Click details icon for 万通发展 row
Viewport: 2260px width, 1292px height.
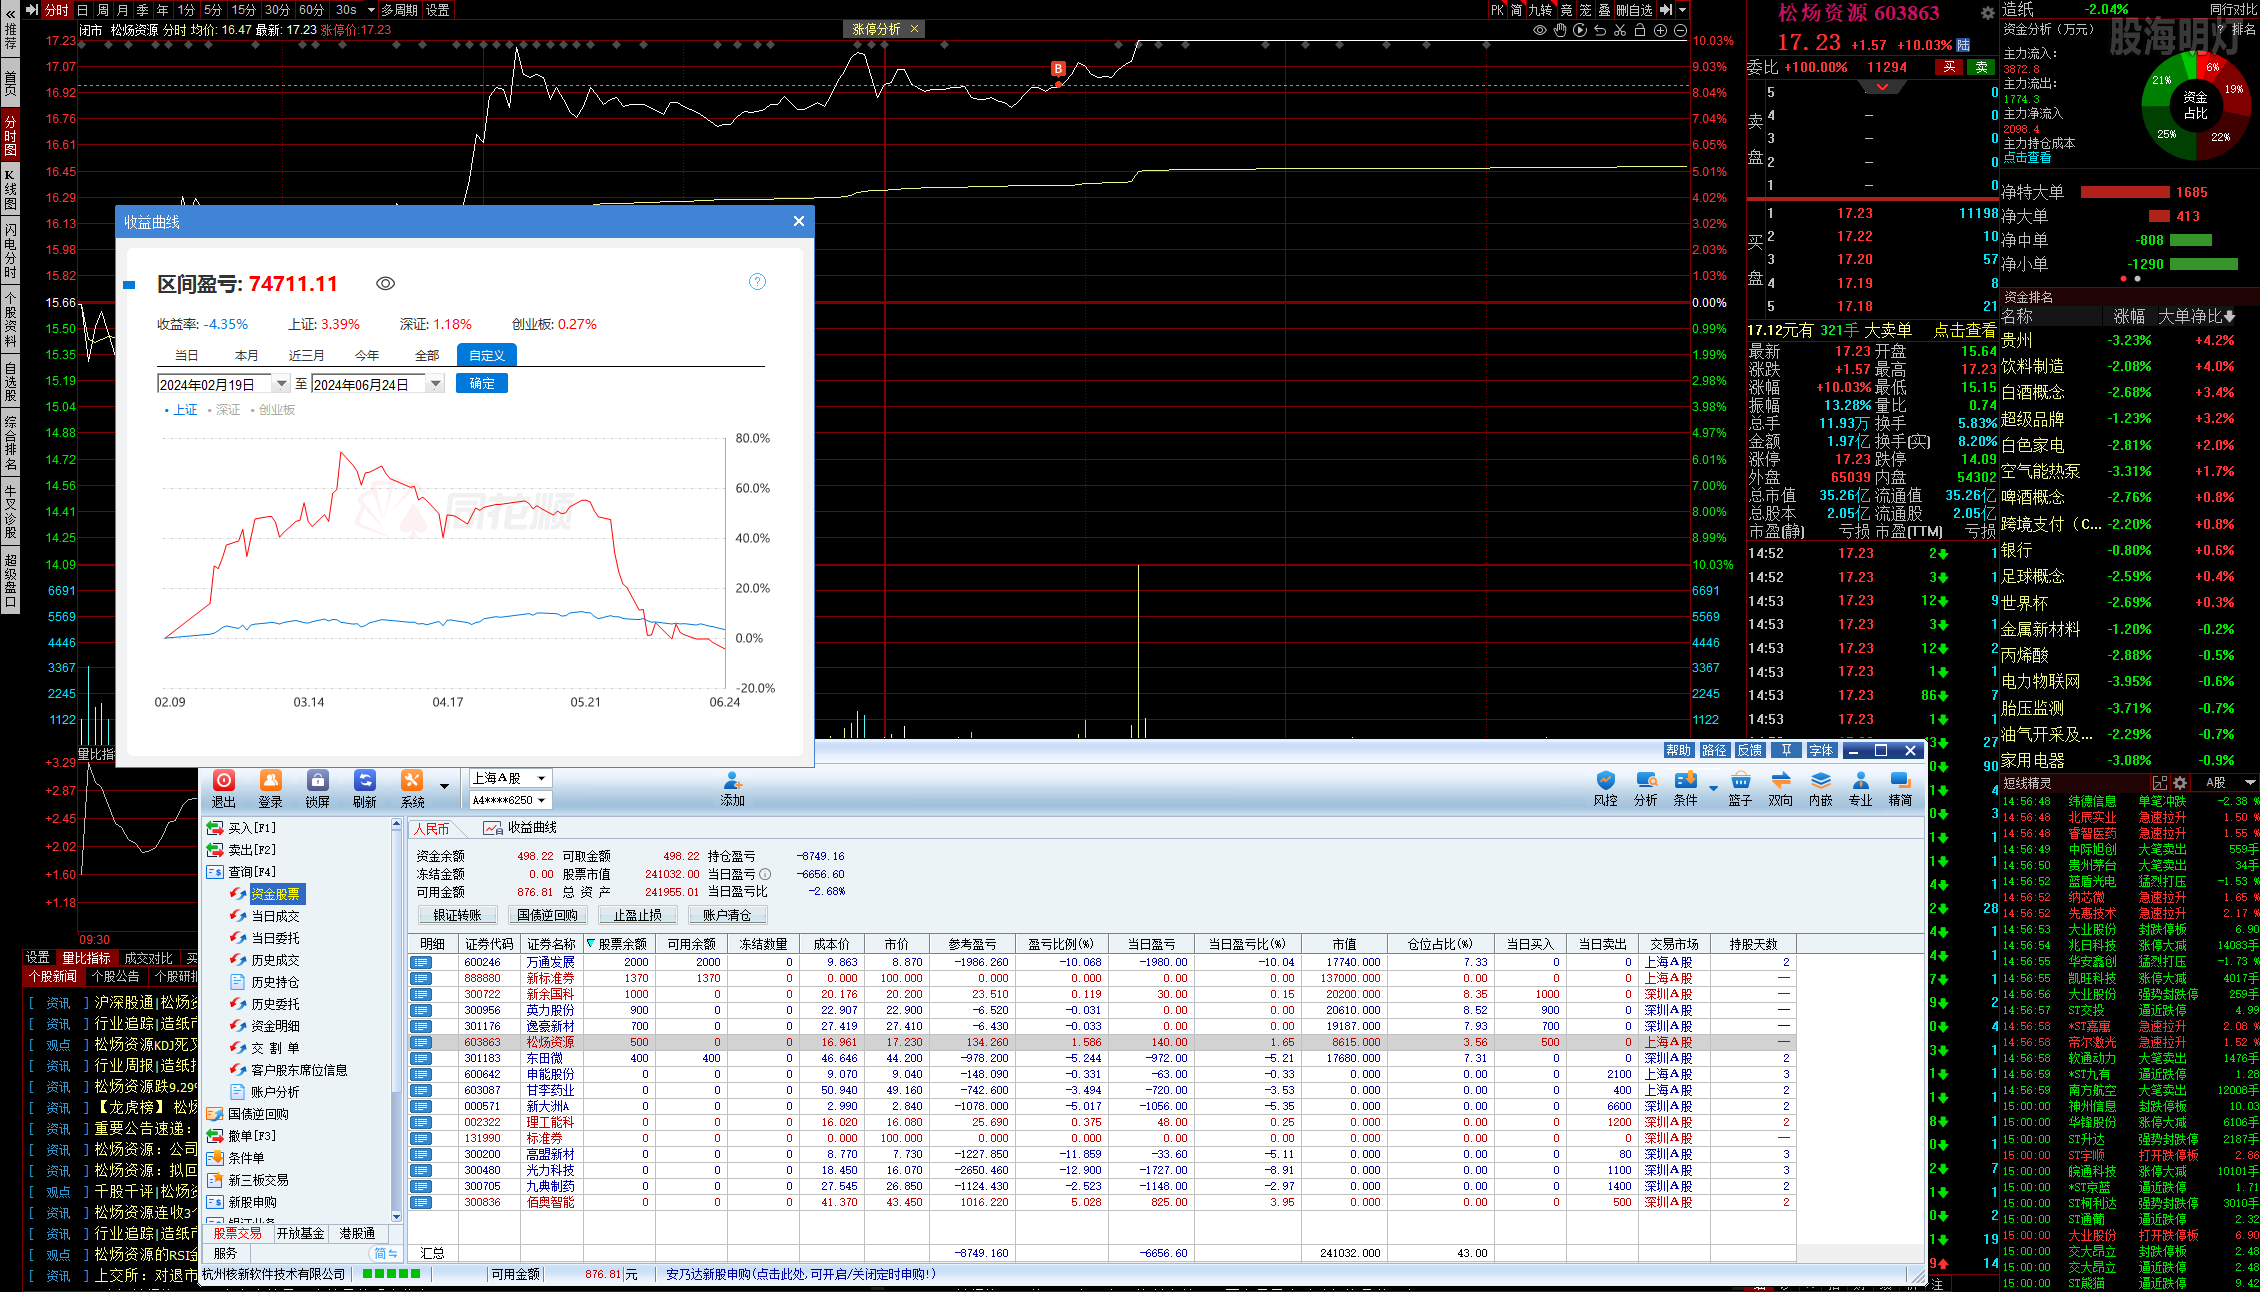click(x=422, y=962)
